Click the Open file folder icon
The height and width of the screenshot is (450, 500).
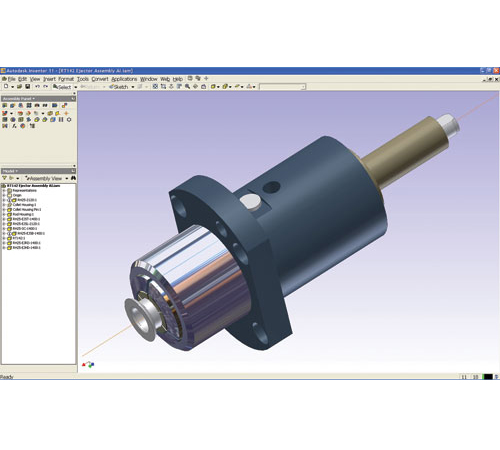(x=19, y=86)
